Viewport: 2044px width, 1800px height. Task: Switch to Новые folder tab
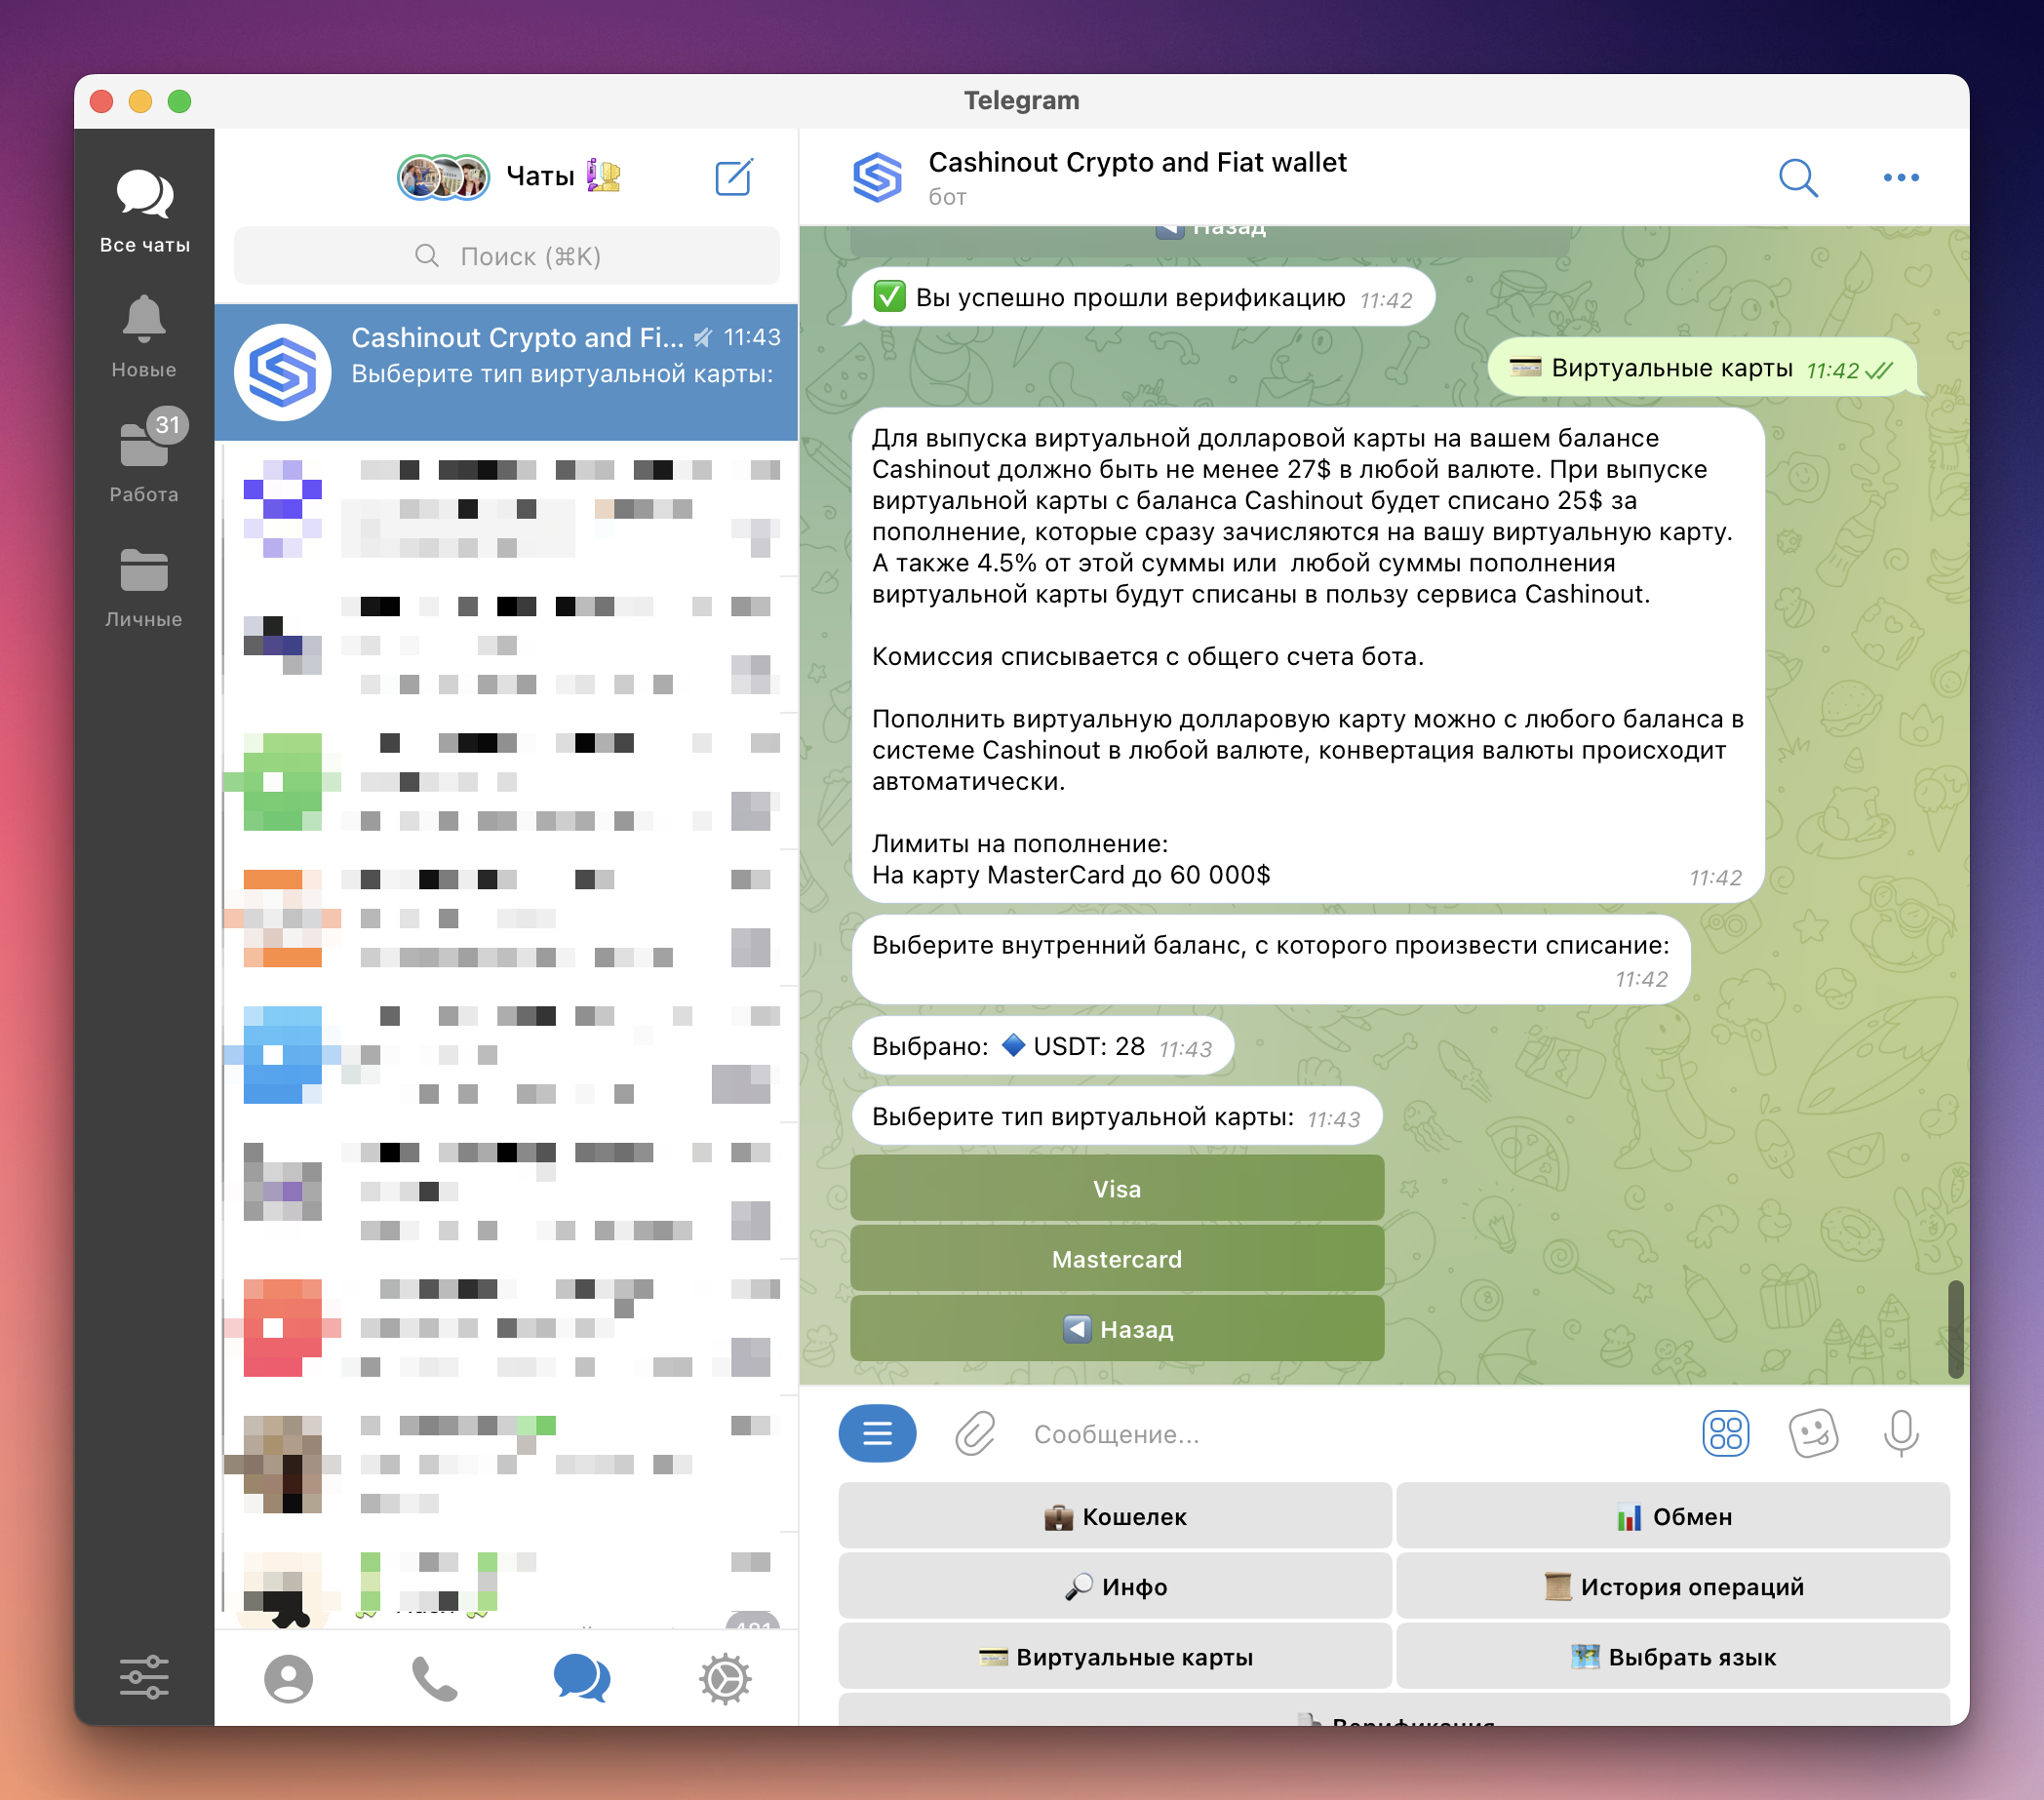click(x=144, y=335)
